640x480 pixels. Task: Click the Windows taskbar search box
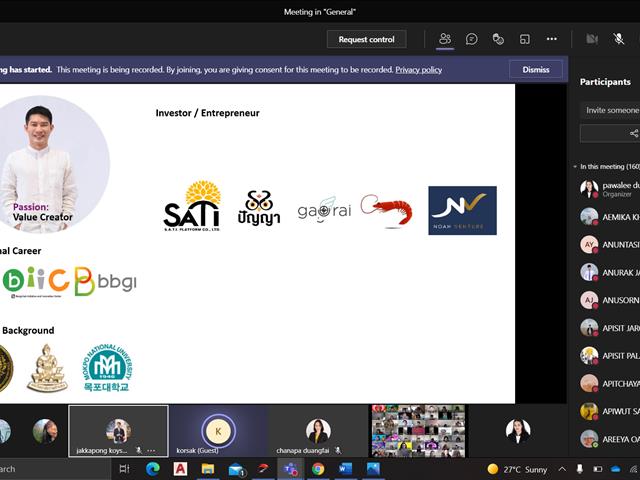click(x=55, y=469)
